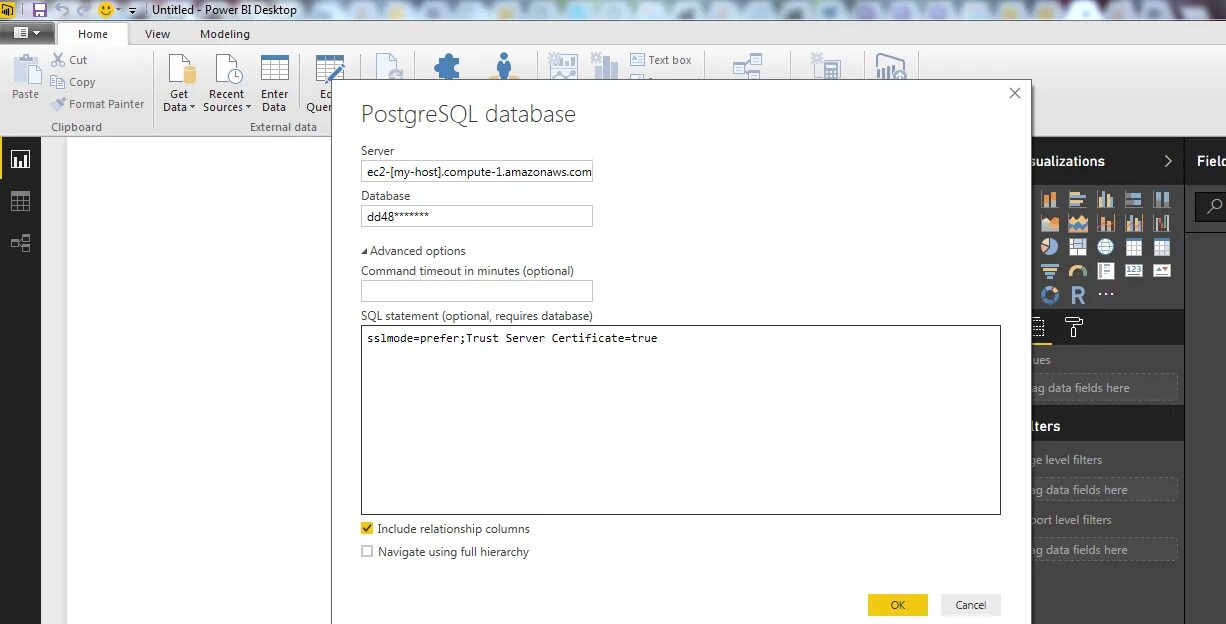The width and height of the screenshot is (1226, 624).
Task: Open Report view from left sidebar
Action: (x=20, y=159)
